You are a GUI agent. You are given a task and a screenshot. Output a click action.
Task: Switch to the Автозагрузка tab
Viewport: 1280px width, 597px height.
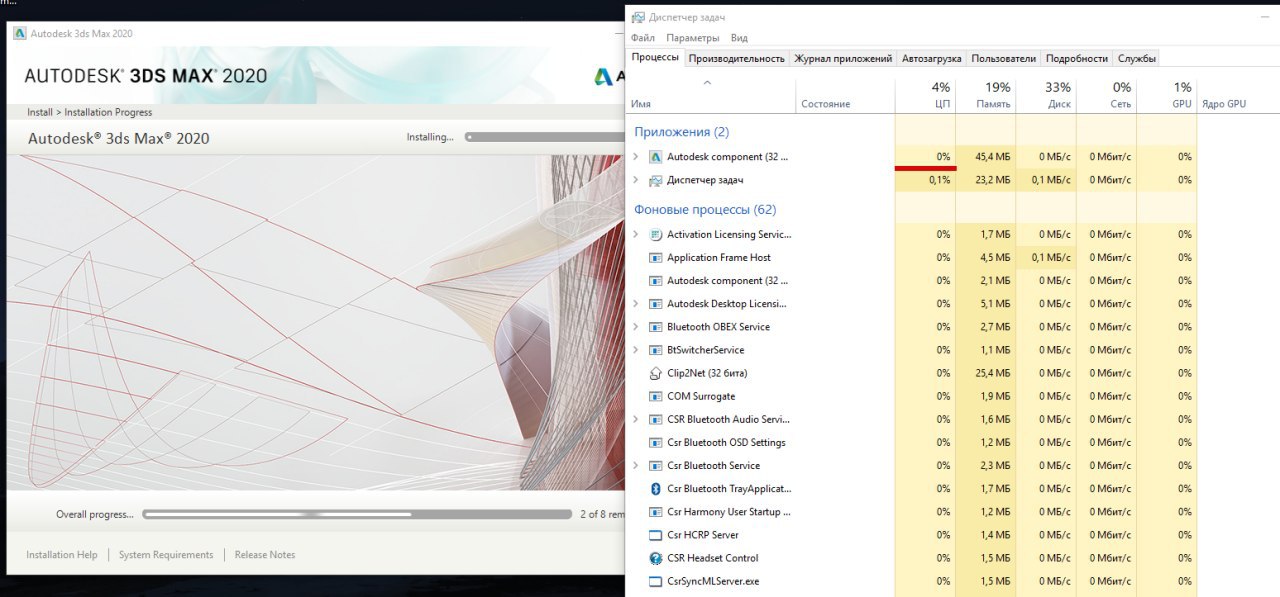932,58
